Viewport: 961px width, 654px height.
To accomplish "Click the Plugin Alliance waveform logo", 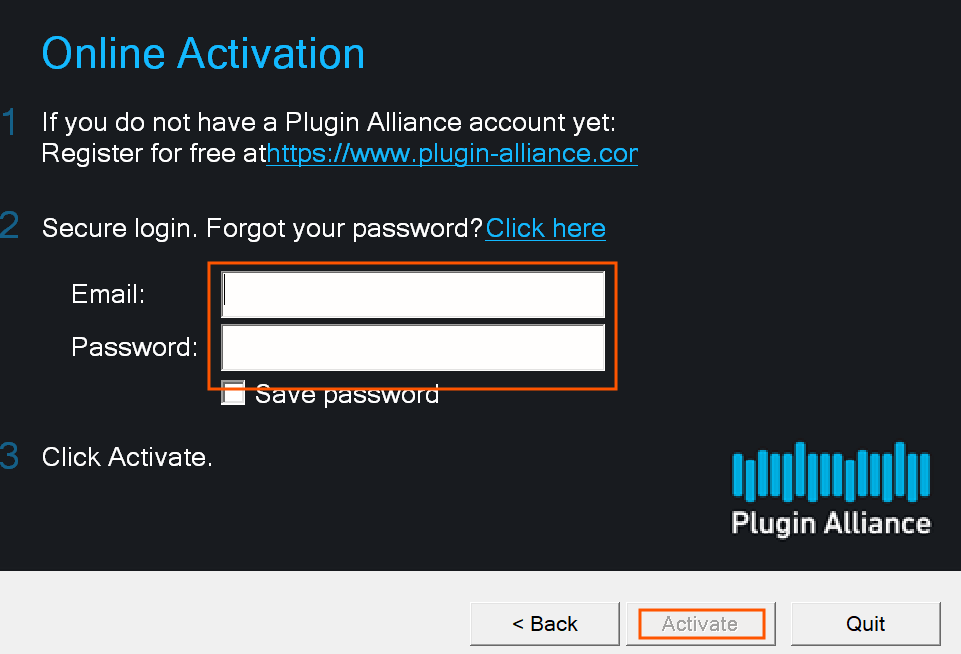I will 831,472.
